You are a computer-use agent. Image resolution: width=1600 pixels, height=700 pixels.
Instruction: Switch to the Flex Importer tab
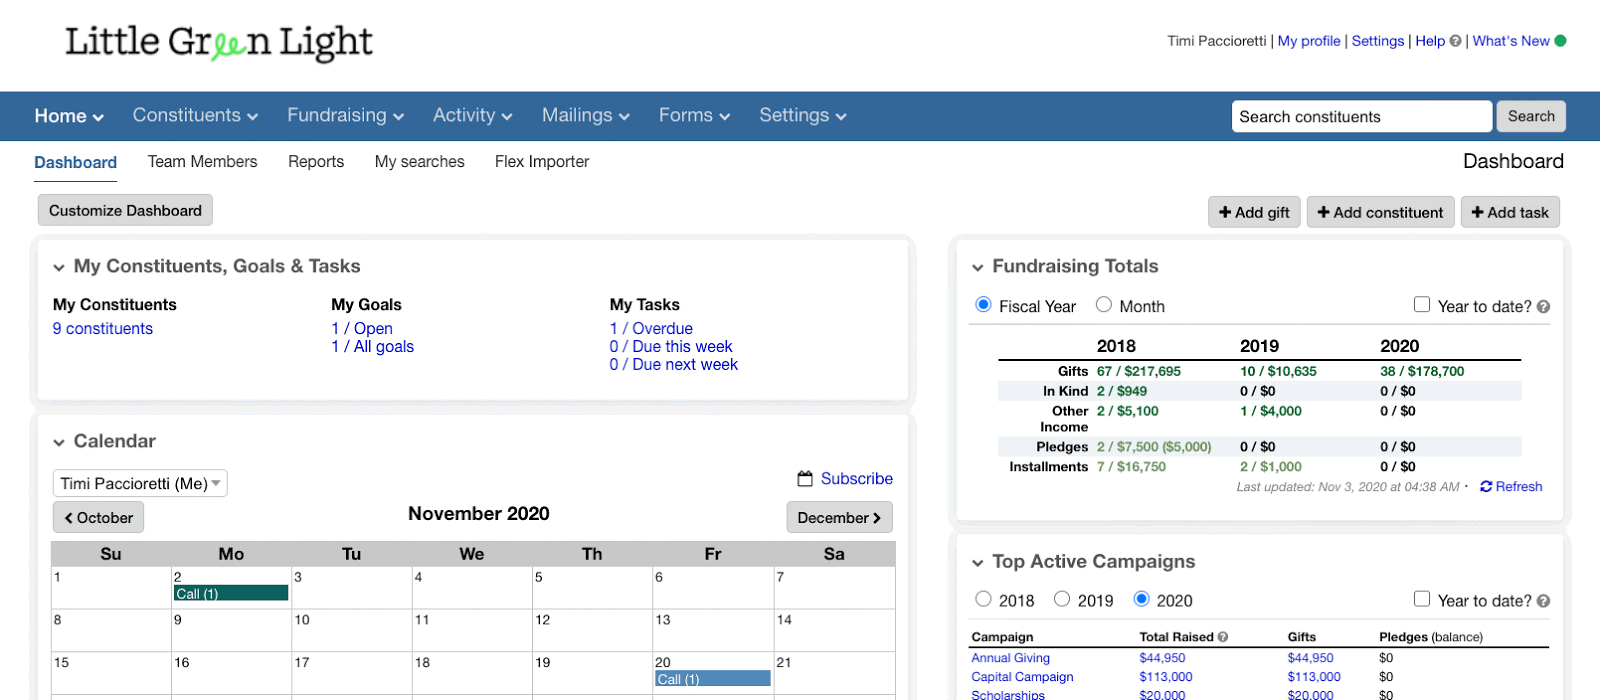coord(542,162)
